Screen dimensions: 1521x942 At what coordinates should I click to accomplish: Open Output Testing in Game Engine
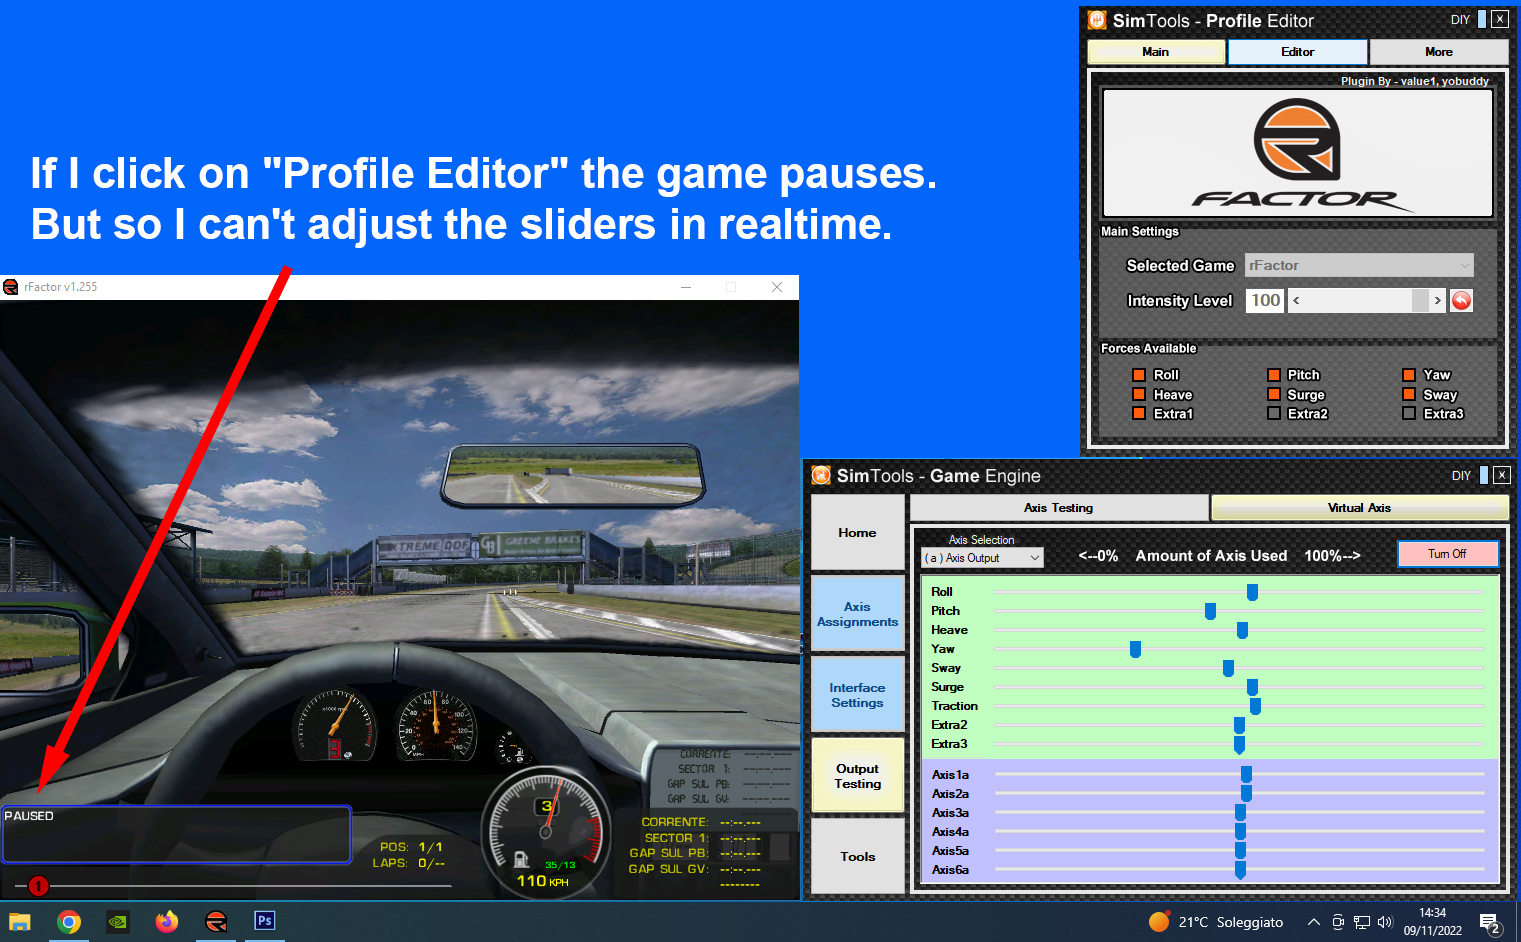click(857, 776)
